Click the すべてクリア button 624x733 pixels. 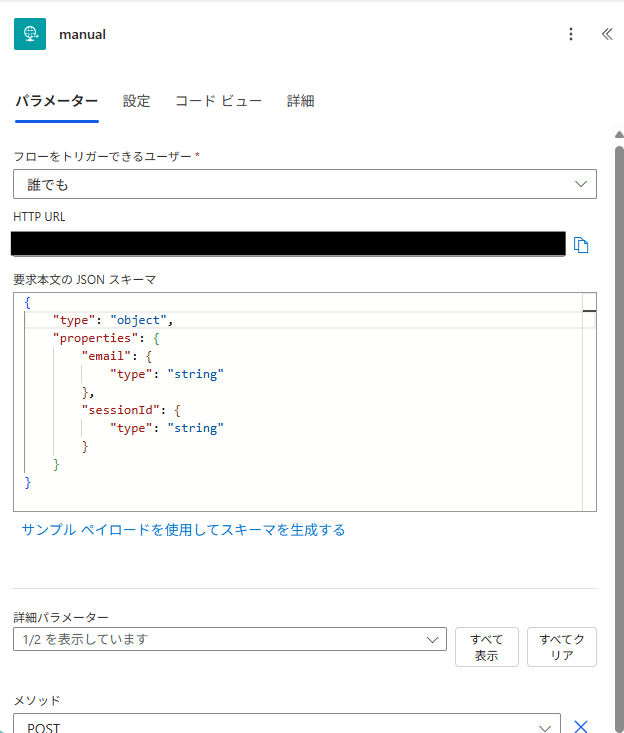562,647
